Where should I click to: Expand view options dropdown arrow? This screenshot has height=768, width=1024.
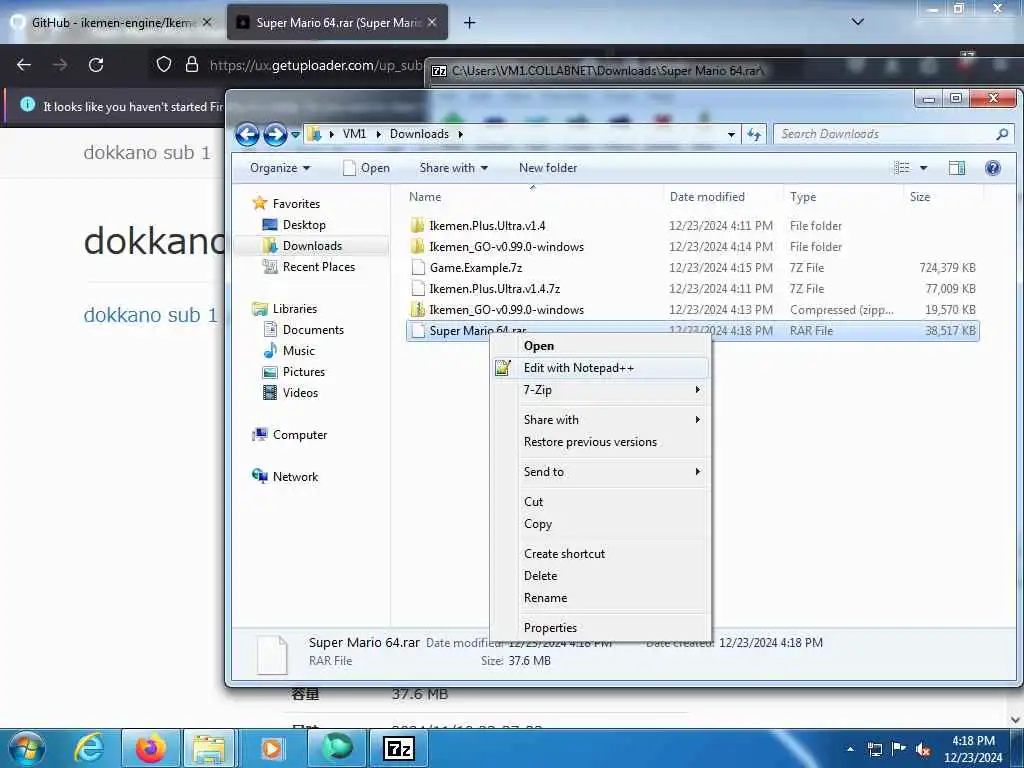point(923,168)
